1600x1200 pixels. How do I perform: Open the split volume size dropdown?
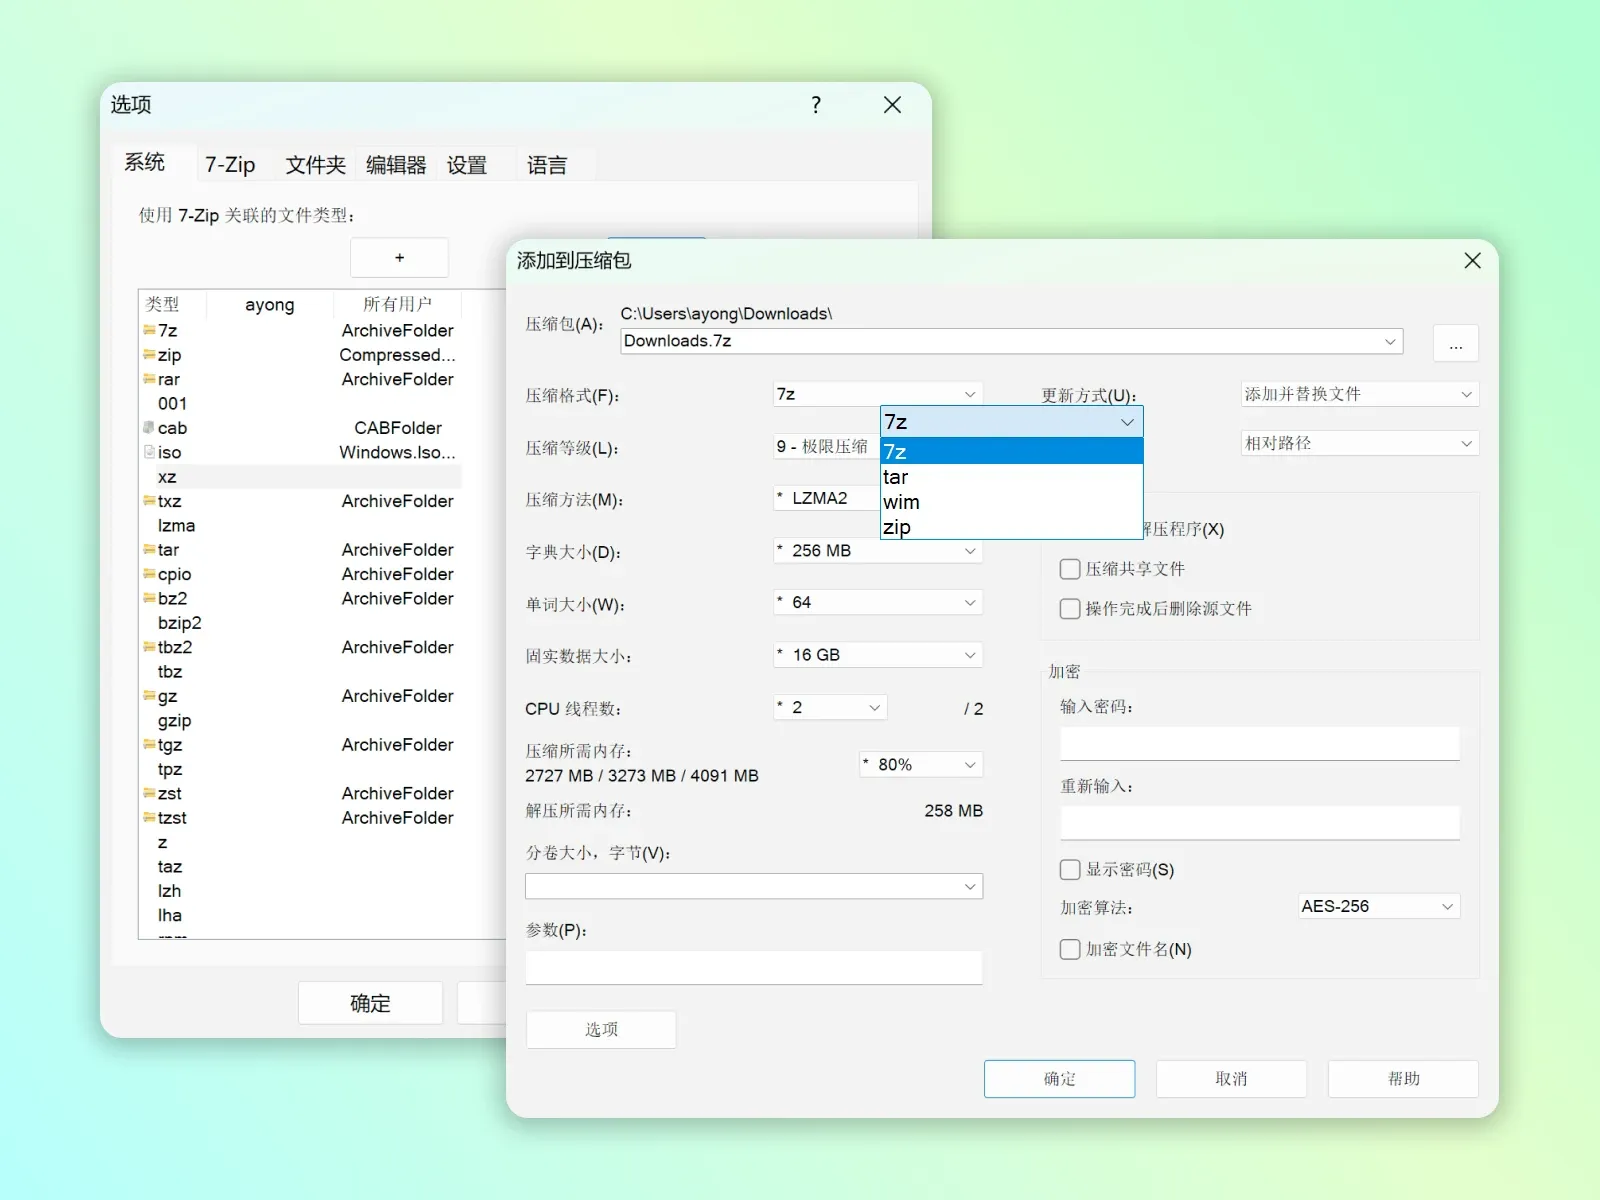(754, 886)
